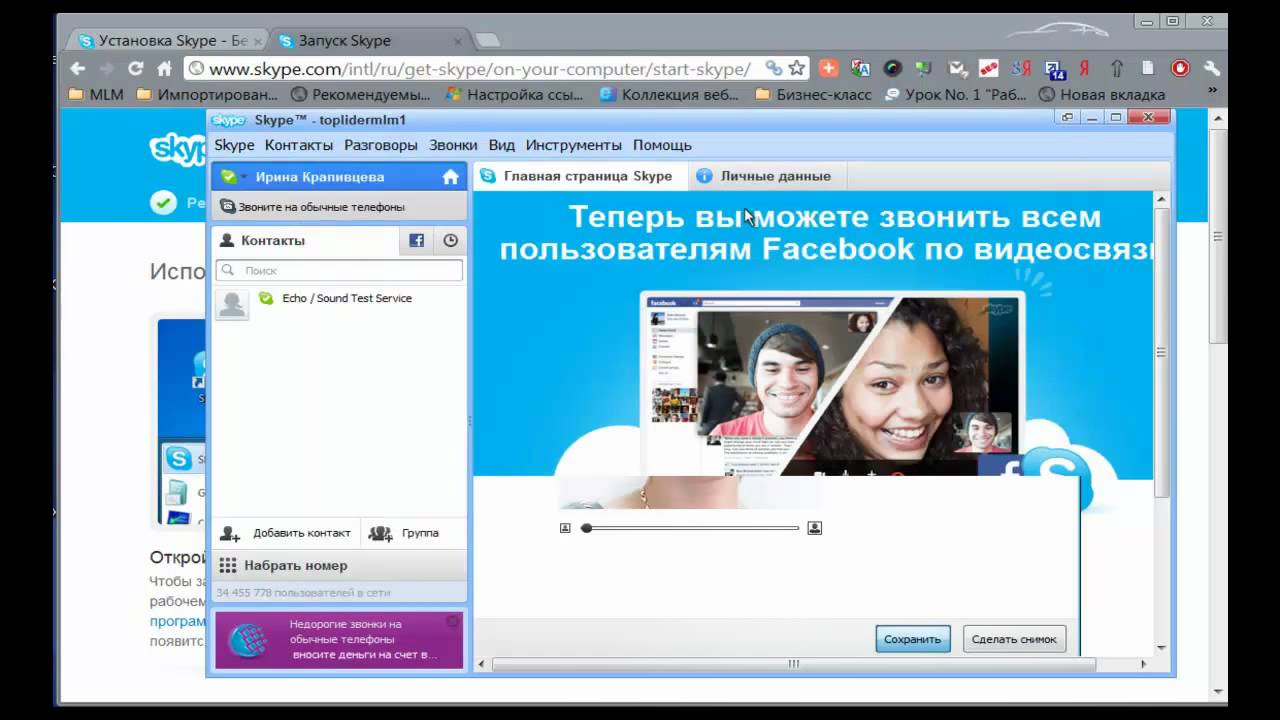Click the Chrome wrench settings icon

1212,68
